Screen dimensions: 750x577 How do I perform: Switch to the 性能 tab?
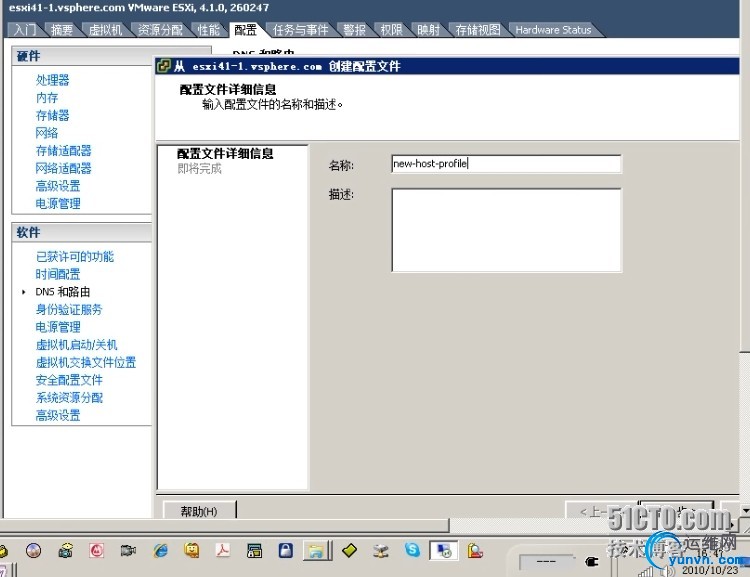(x=209, y=30)
